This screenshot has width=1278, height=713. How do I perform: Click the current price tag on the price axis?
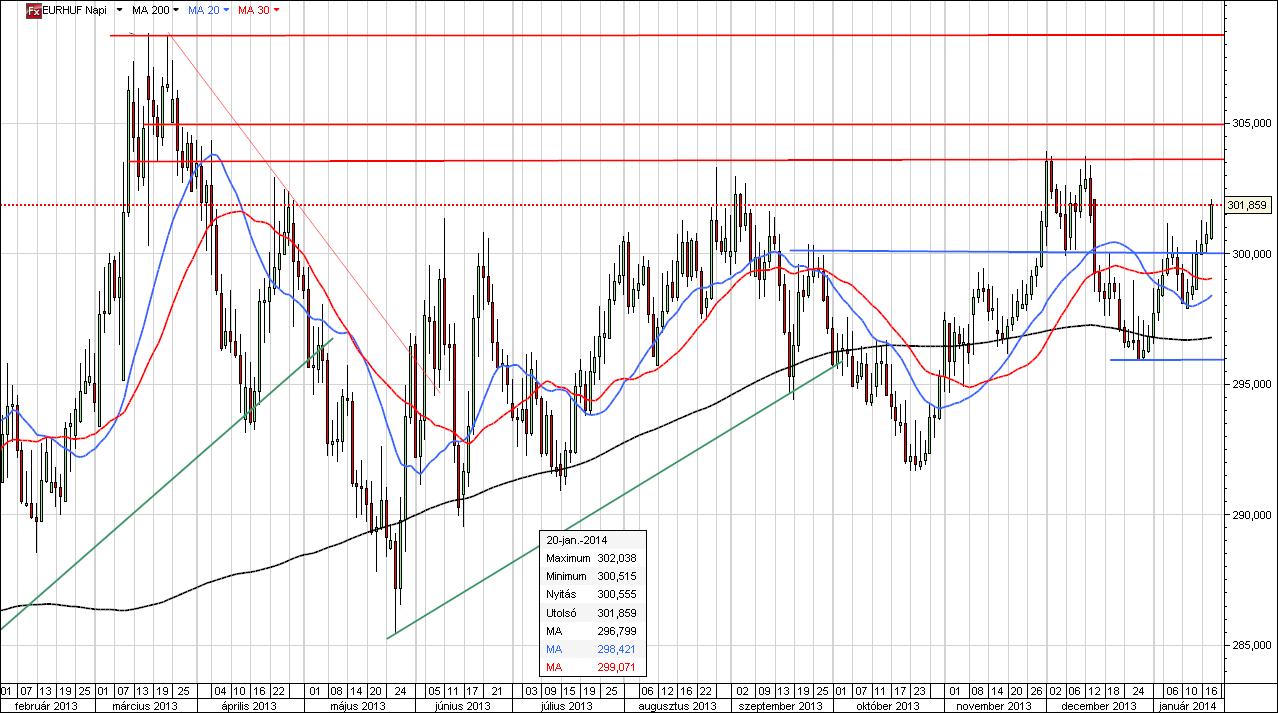pos(1248,205)
